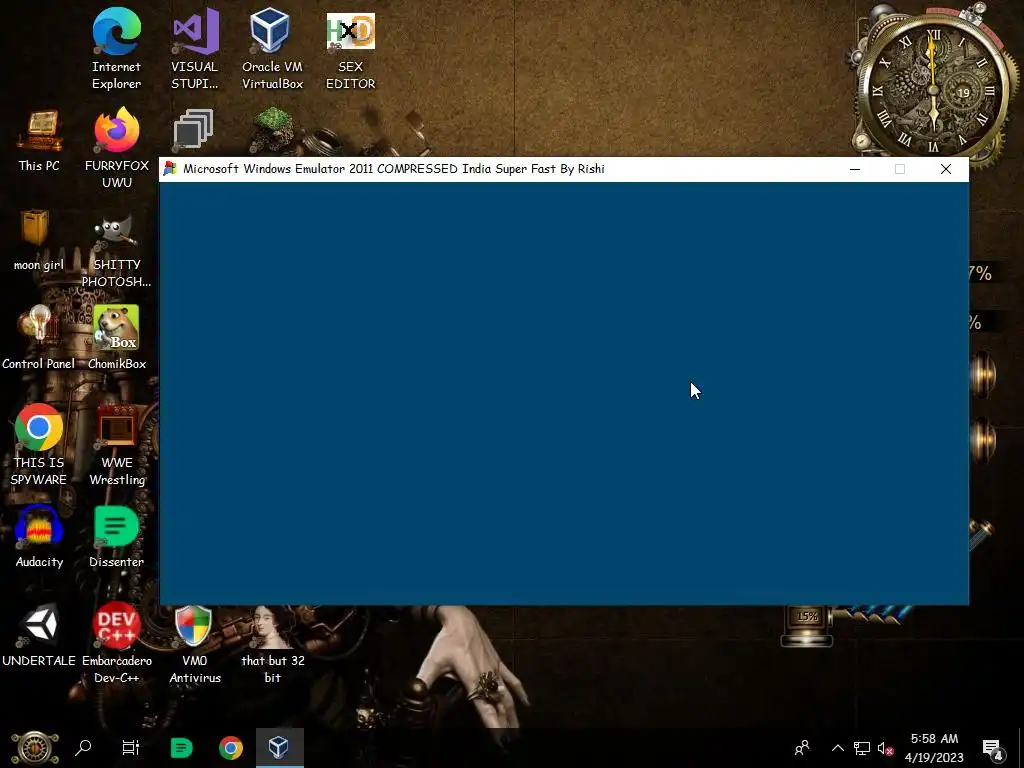
Task: Launch ChomikBox from the desktop
Action: (117, 338)
